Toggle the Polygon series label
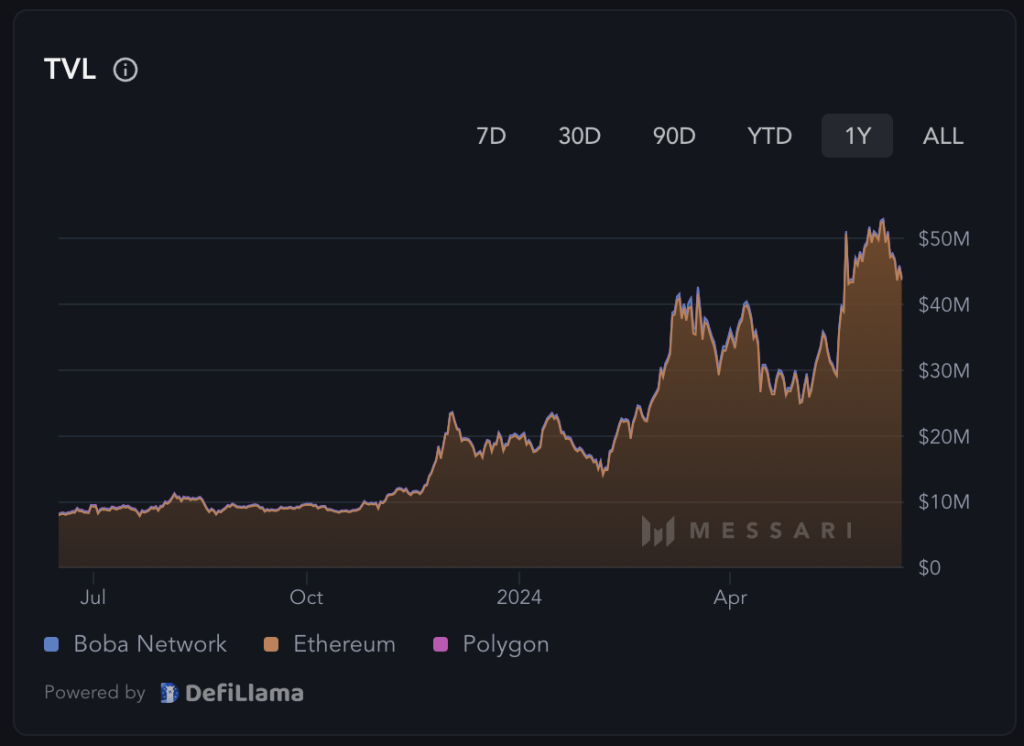Viewport: 1024px width, 746px height. (x=505, y=644)
